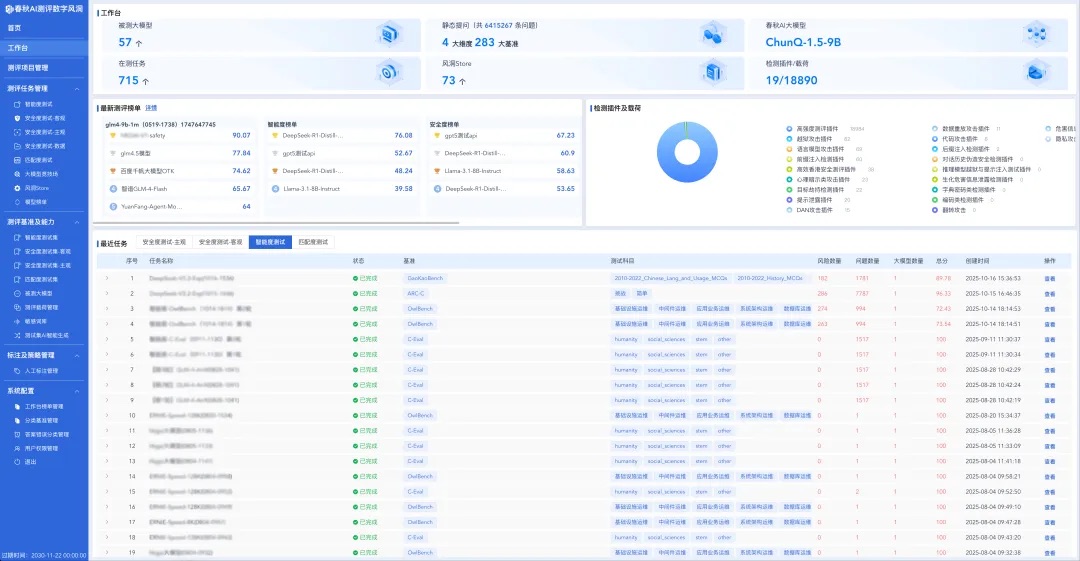Click 查看 for the first task row
The height and width of the screenshot is (561, 1080).
(x=1049, y=278)
